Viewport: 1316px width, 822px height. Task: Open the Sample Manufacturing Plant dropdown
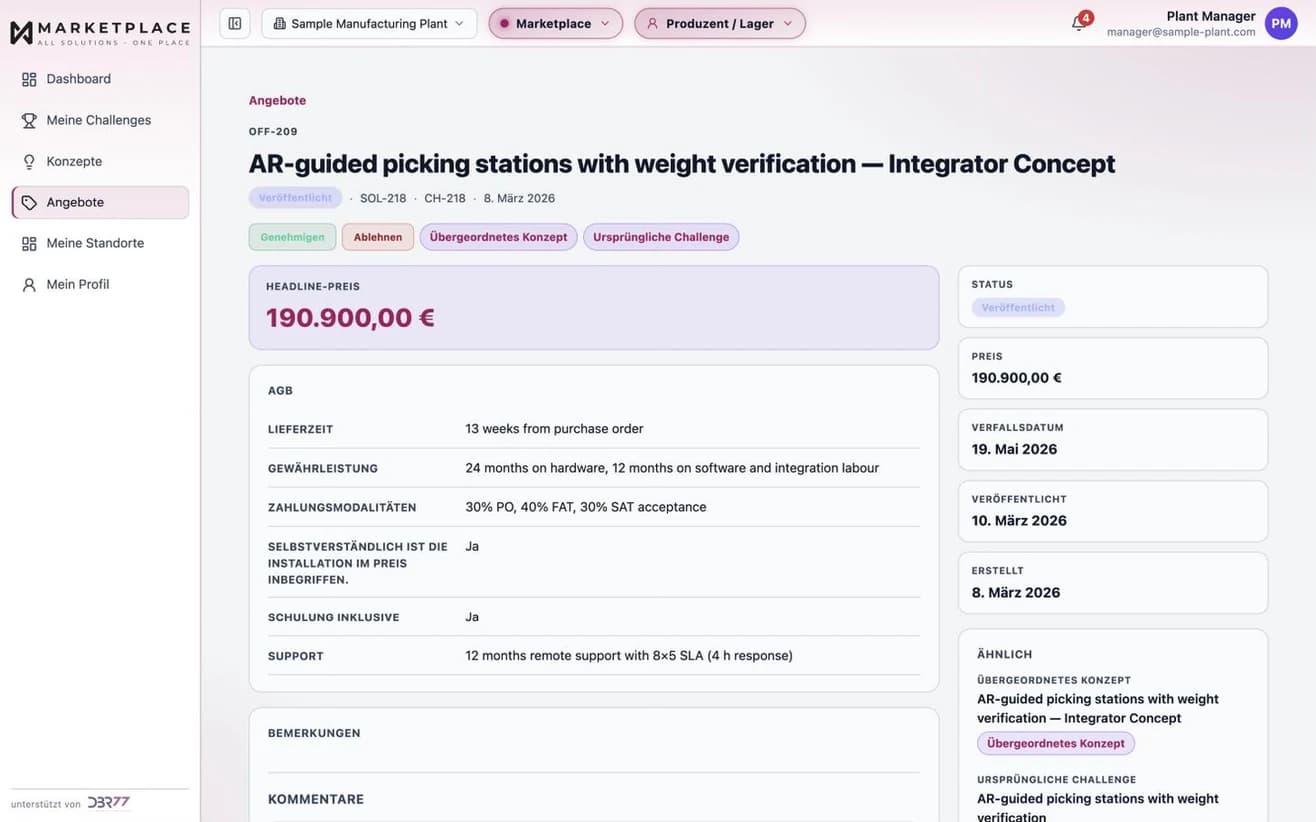coord(369,23)
